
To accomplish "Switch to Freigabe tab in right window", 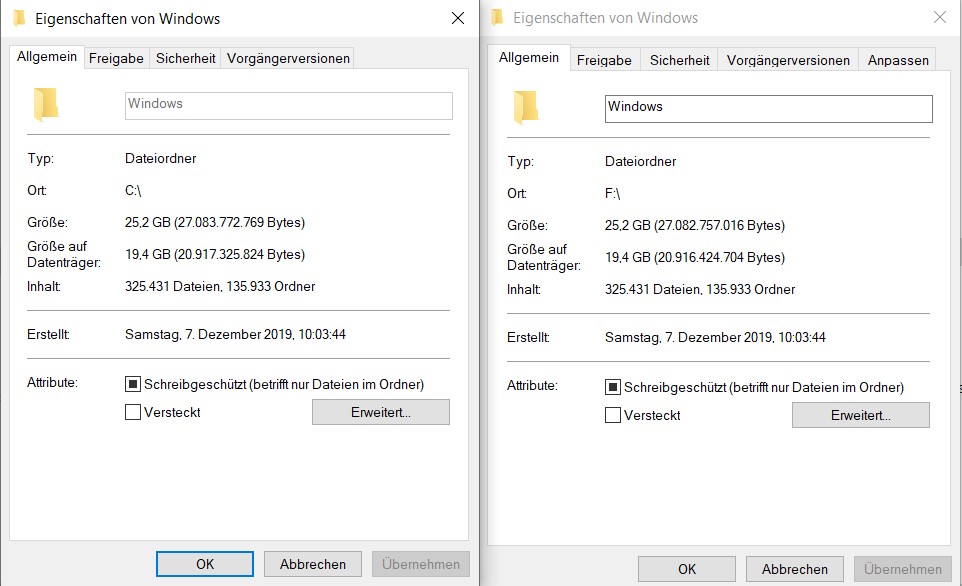I will (x=604, y=60).
